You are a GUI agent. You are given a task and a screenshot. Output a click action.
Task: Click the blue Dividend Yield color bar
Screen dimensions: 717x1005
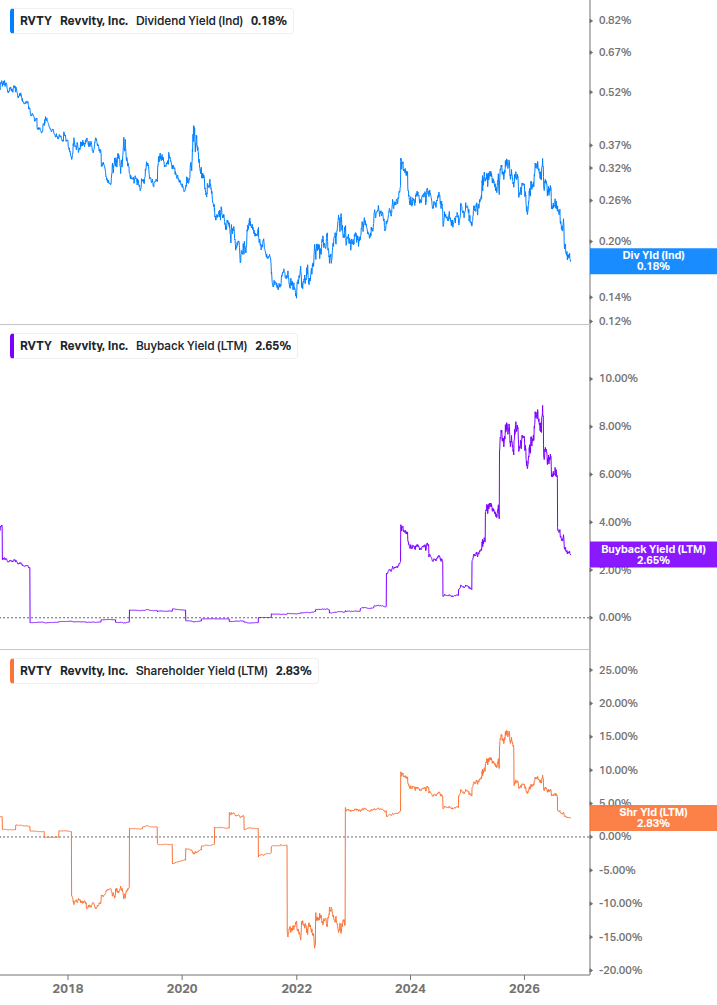12,21
